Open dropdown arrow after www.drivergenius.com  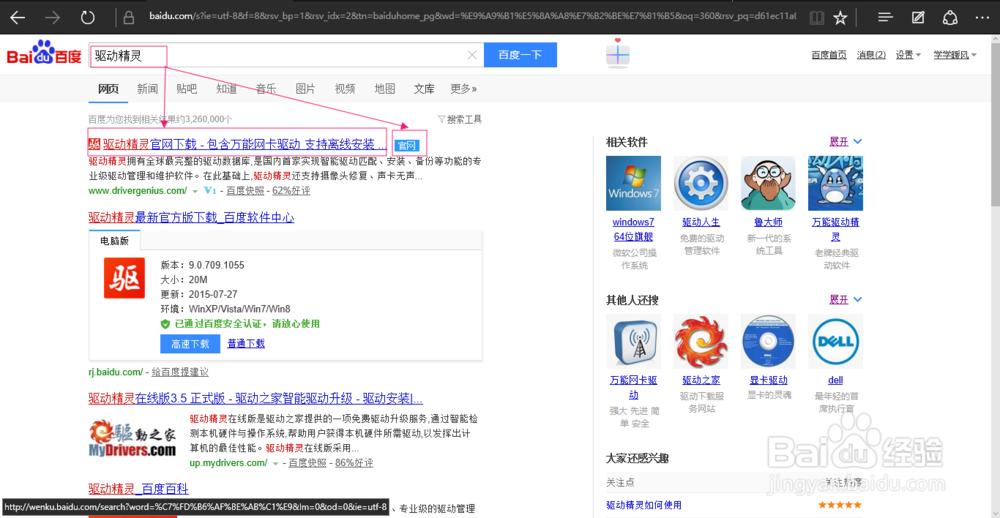click(x=195, y=191)
